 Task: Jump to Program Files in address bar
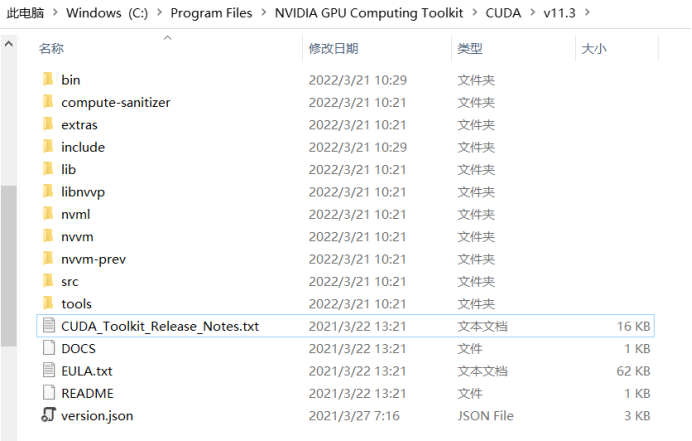[211, 13]
